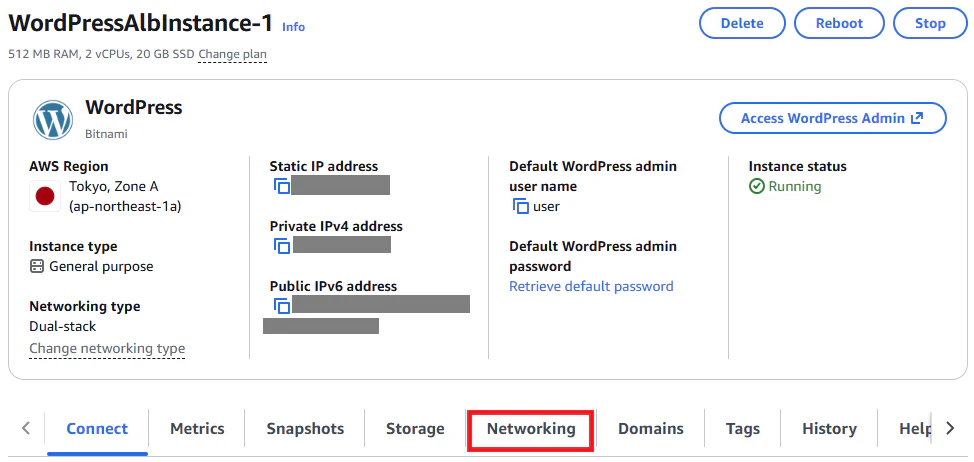
Task: Click the 'General purpose' text
Action: tap(101, 266)
